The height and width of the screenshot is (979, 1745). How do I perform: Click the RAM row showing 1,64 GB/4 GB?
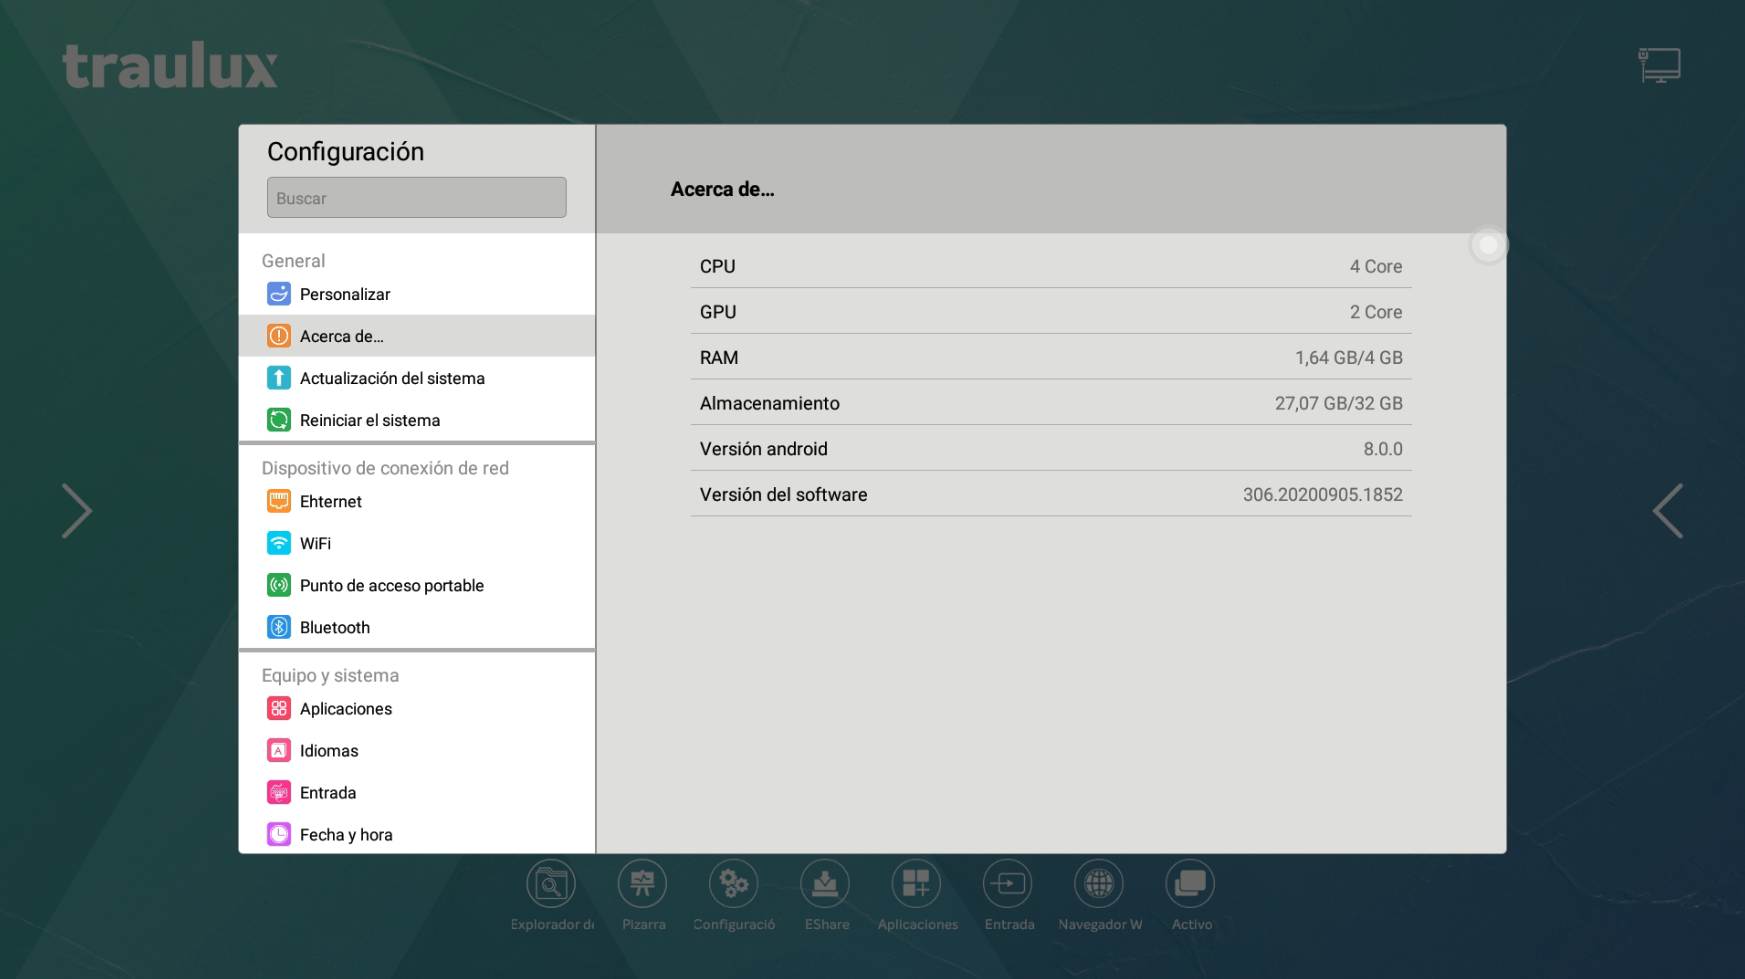(1051, 358)
